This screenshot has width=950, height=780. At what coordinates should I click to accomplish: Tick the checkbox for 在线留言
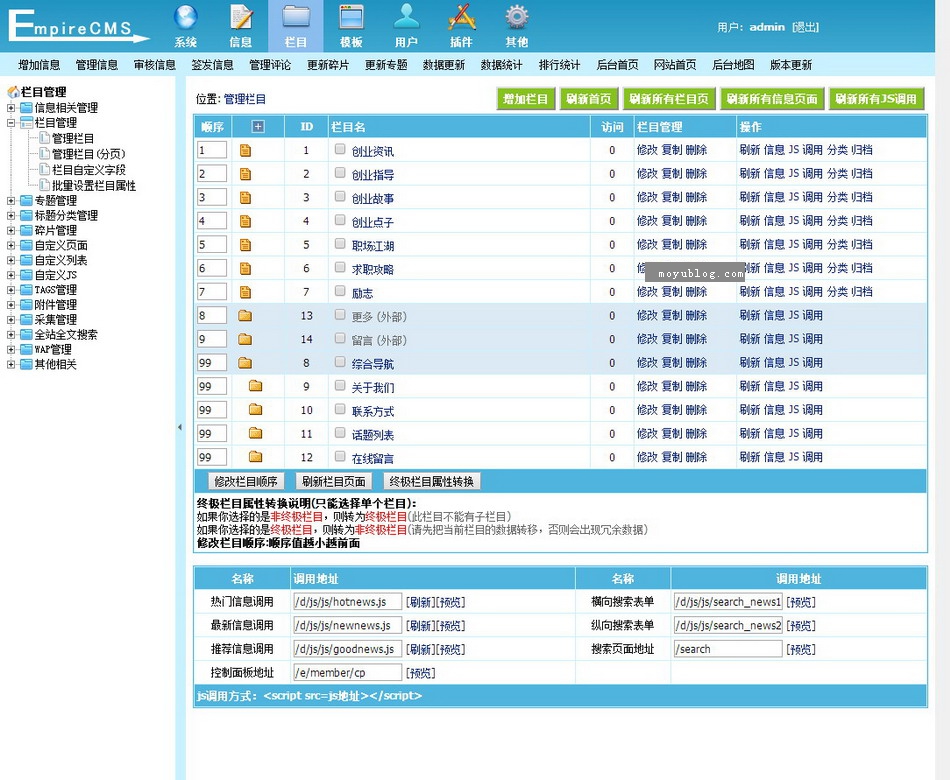(340, 456)
